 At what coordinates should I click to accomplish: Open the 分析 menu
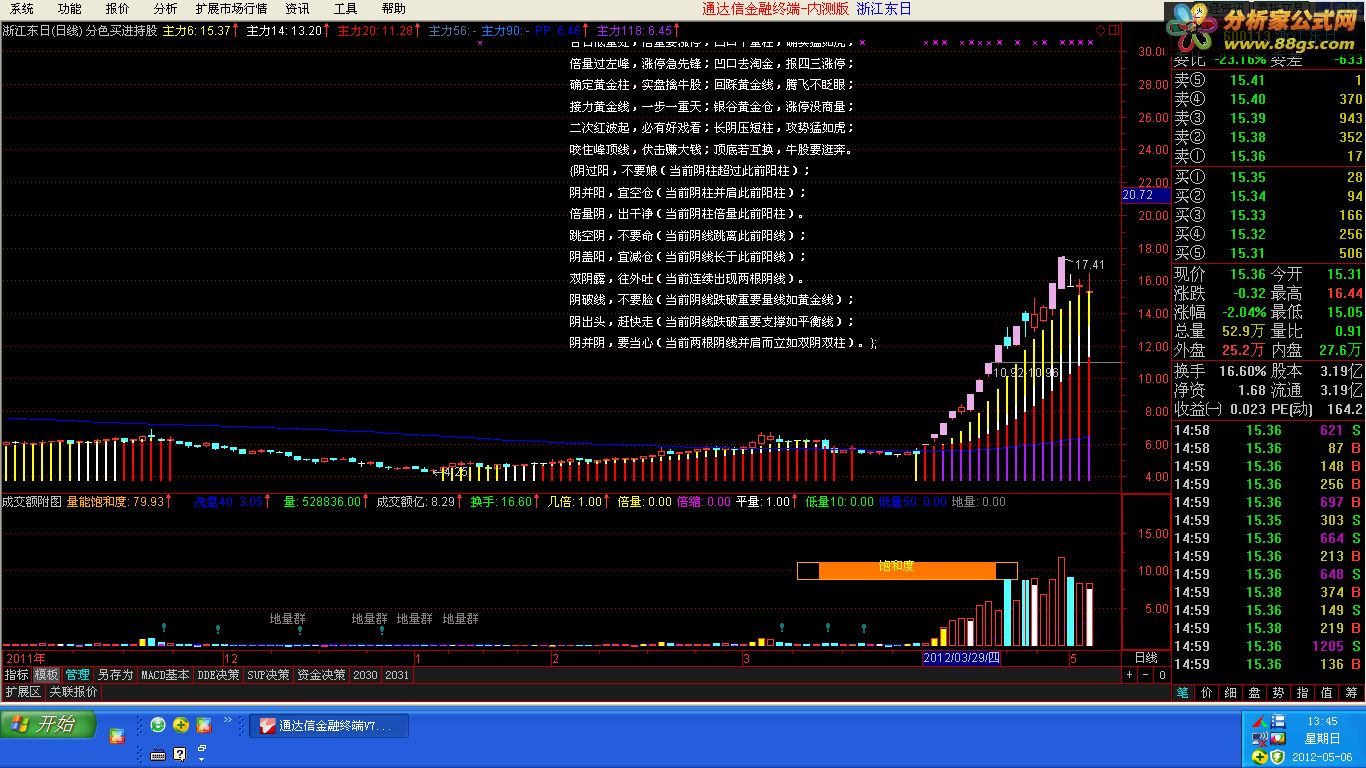(165, 9)
